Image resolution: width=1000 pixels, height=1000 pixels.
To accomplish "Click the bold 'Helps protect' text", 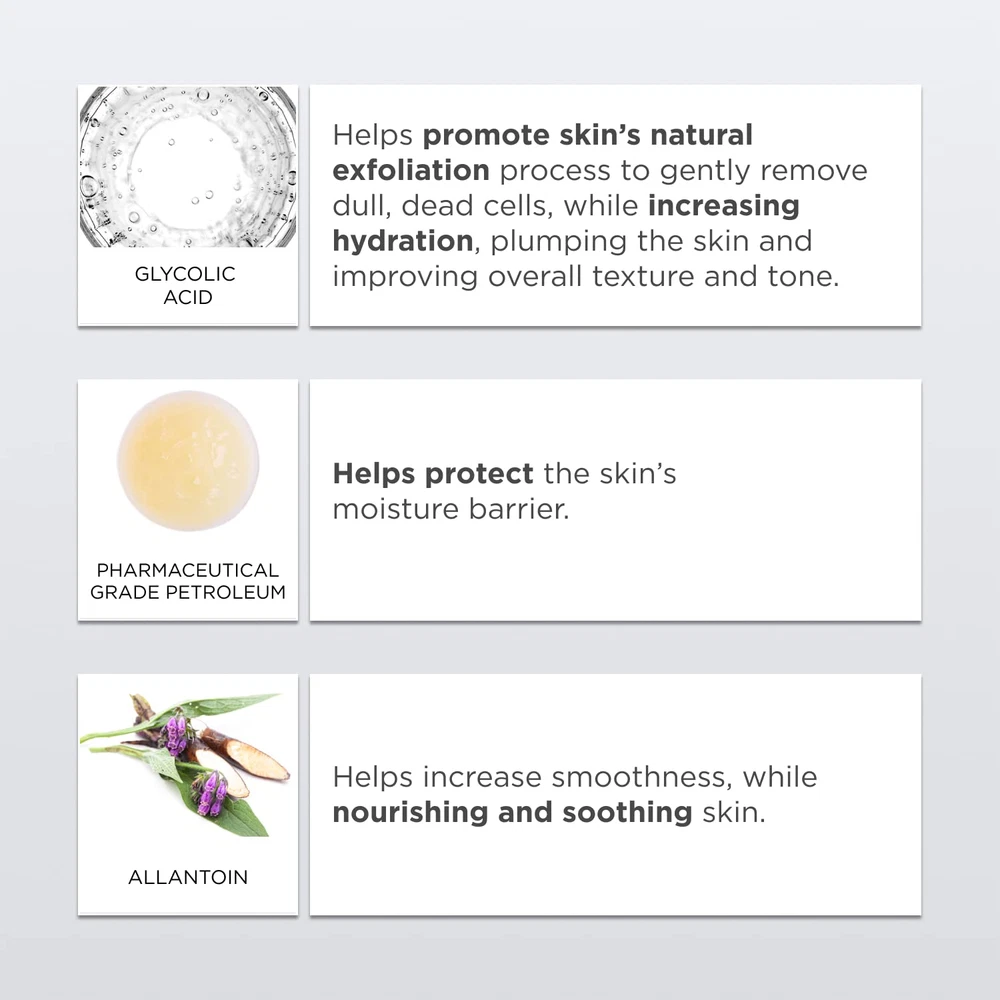I will tap(432, 473).
